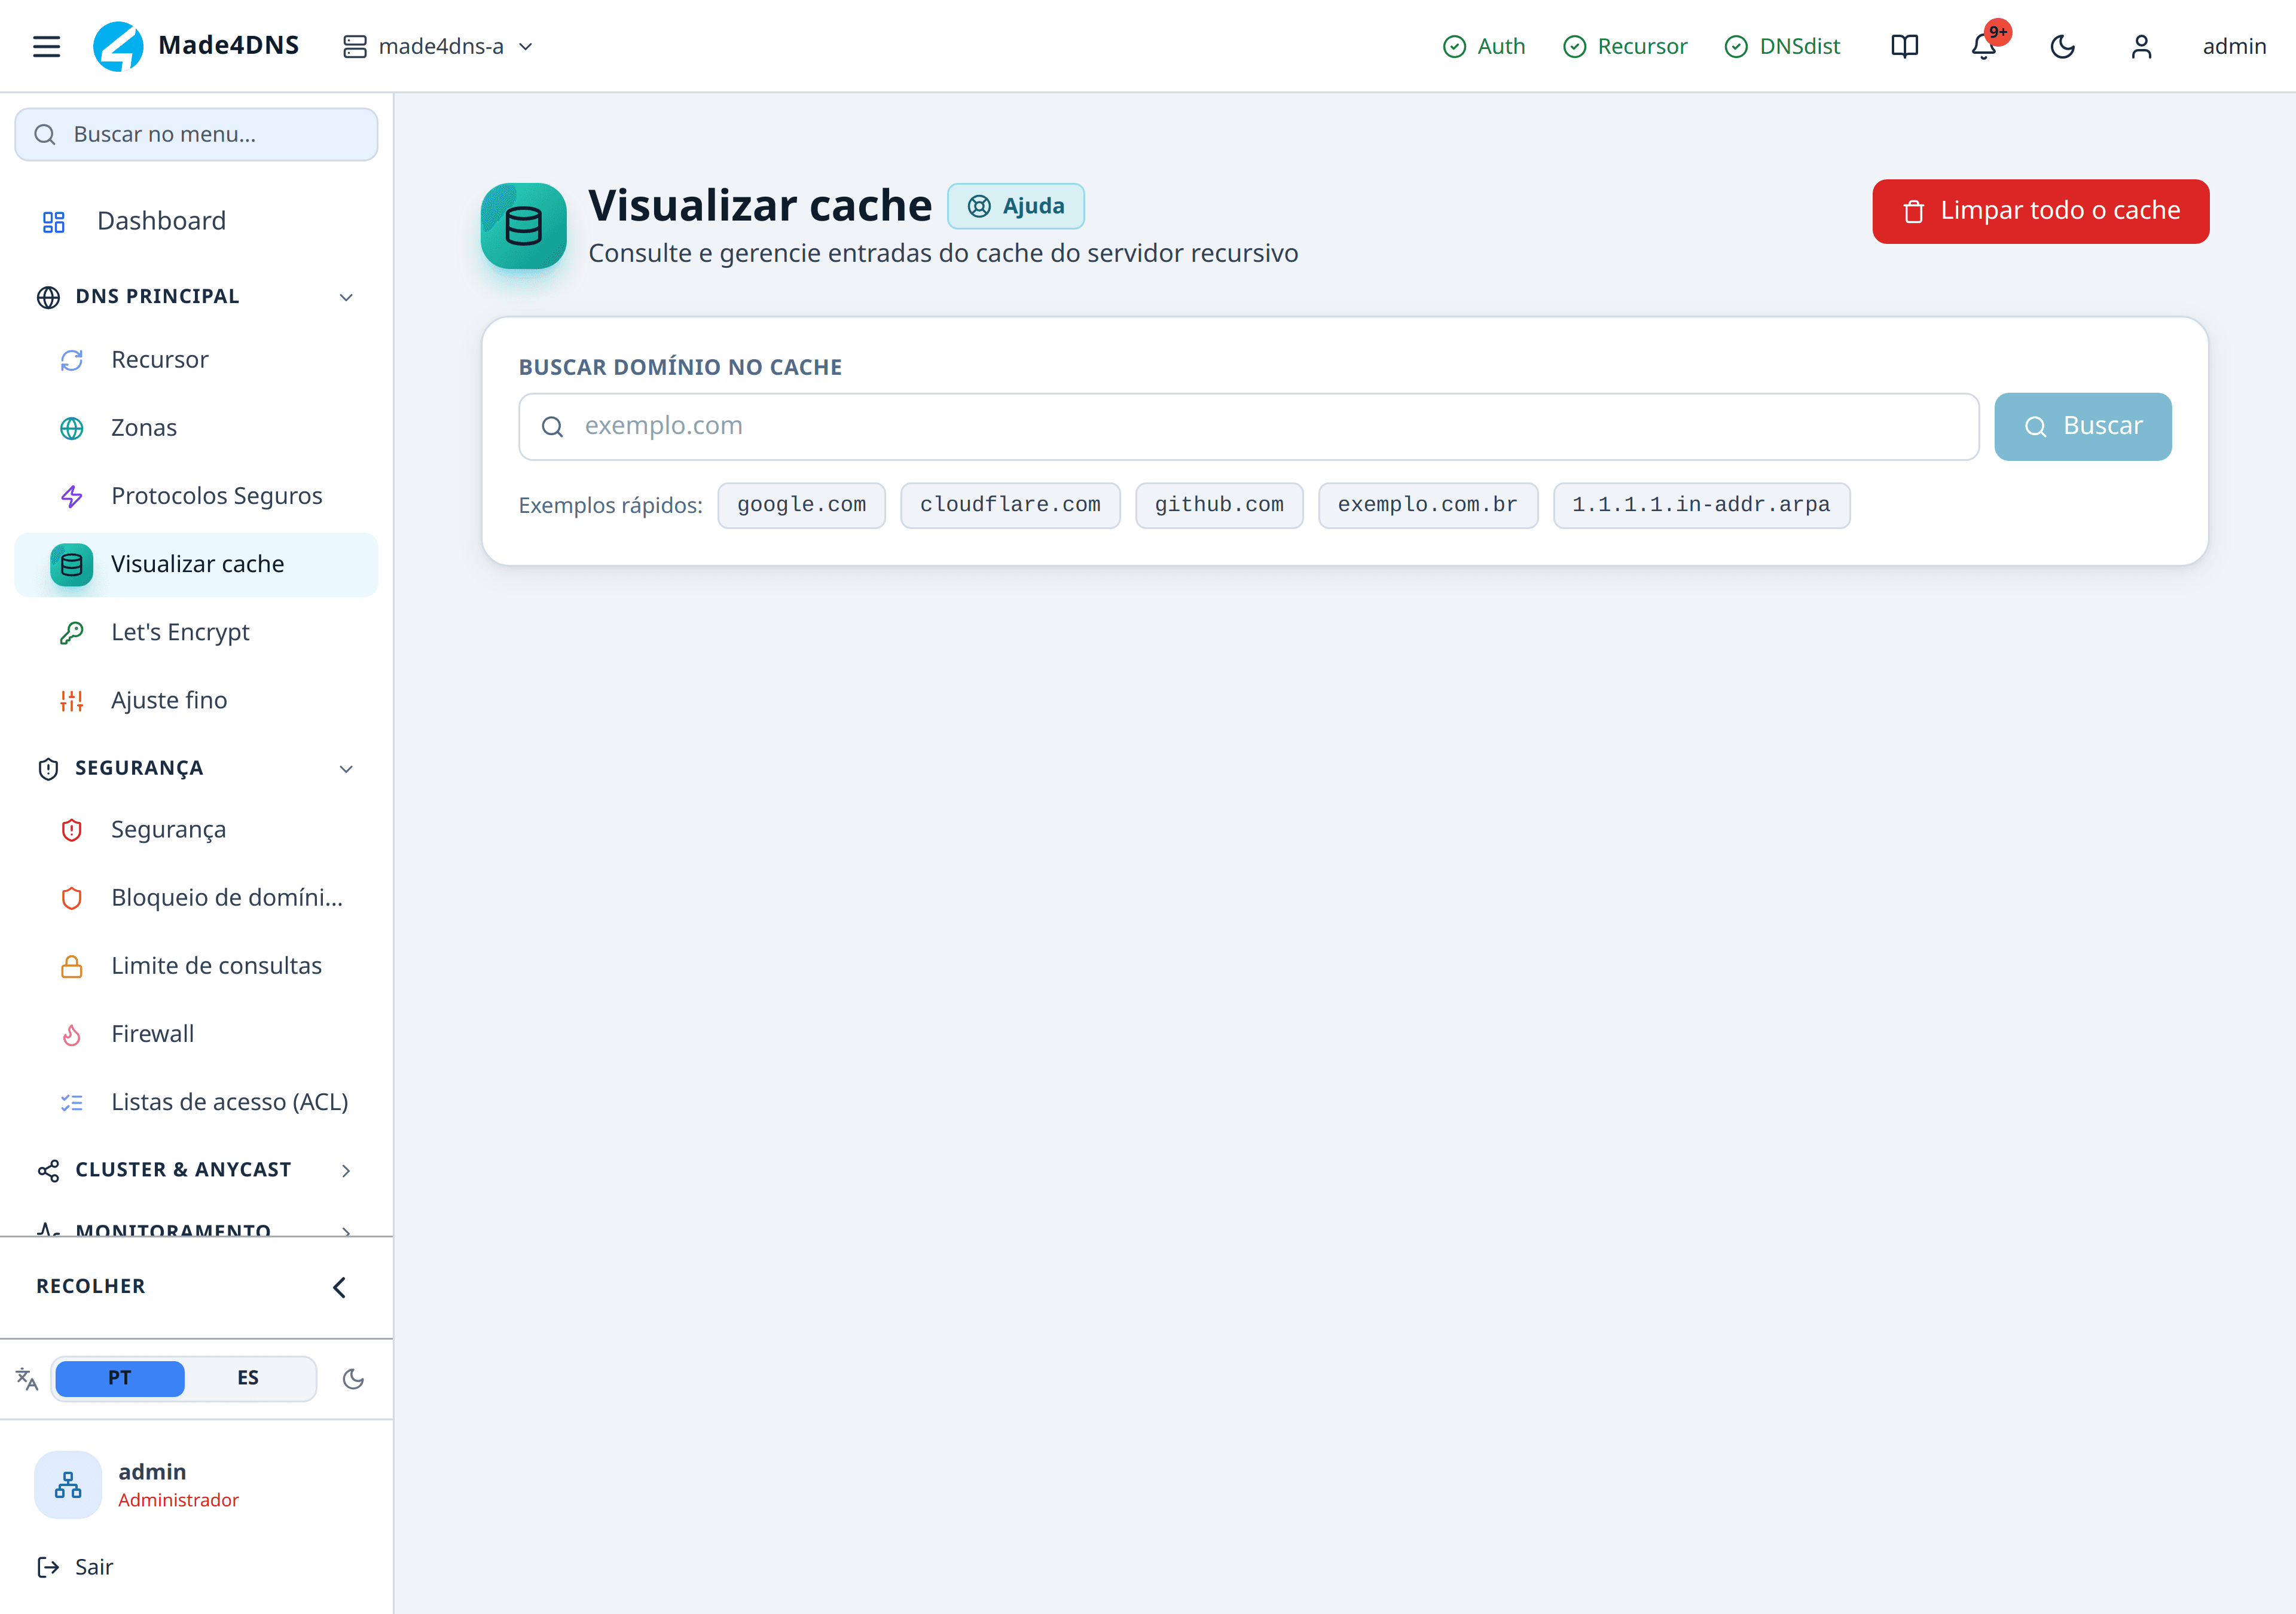Select Visualizar cache in sidebar
The image size is (2296, 1614).
pos(196,564)
